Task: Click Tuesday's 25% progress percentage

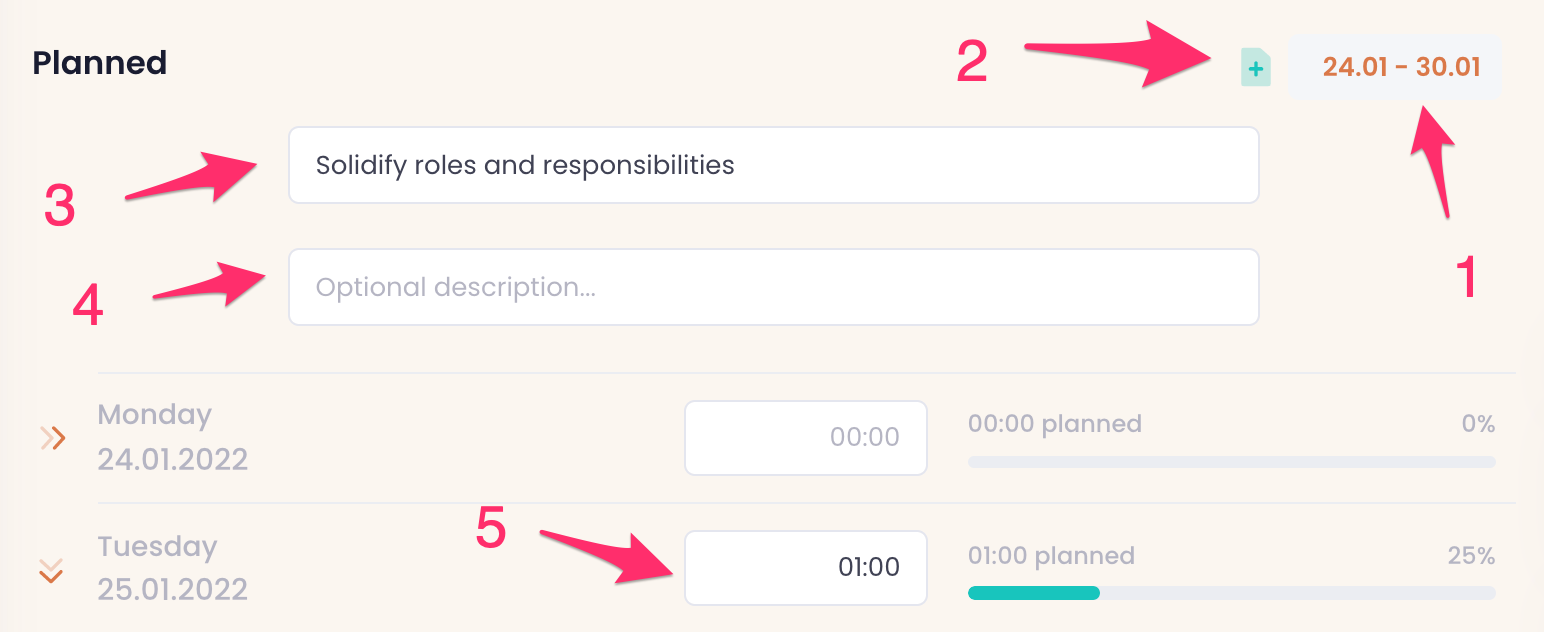Action: [x=1471, y=555]
